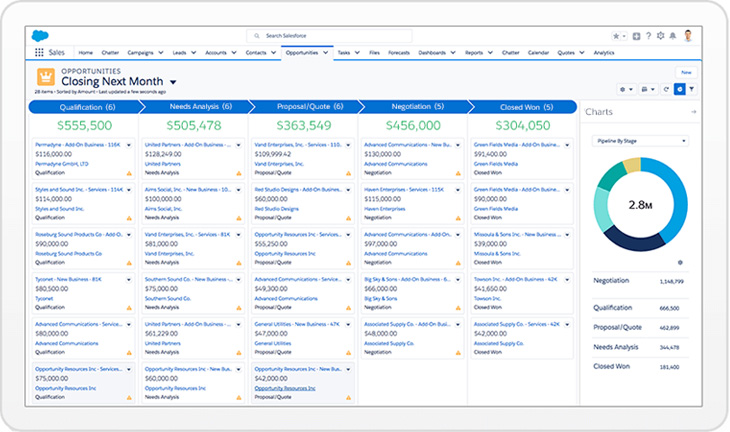
Task: Click warning icon on Red Studio Designs card
Action: tap(348, 218)
